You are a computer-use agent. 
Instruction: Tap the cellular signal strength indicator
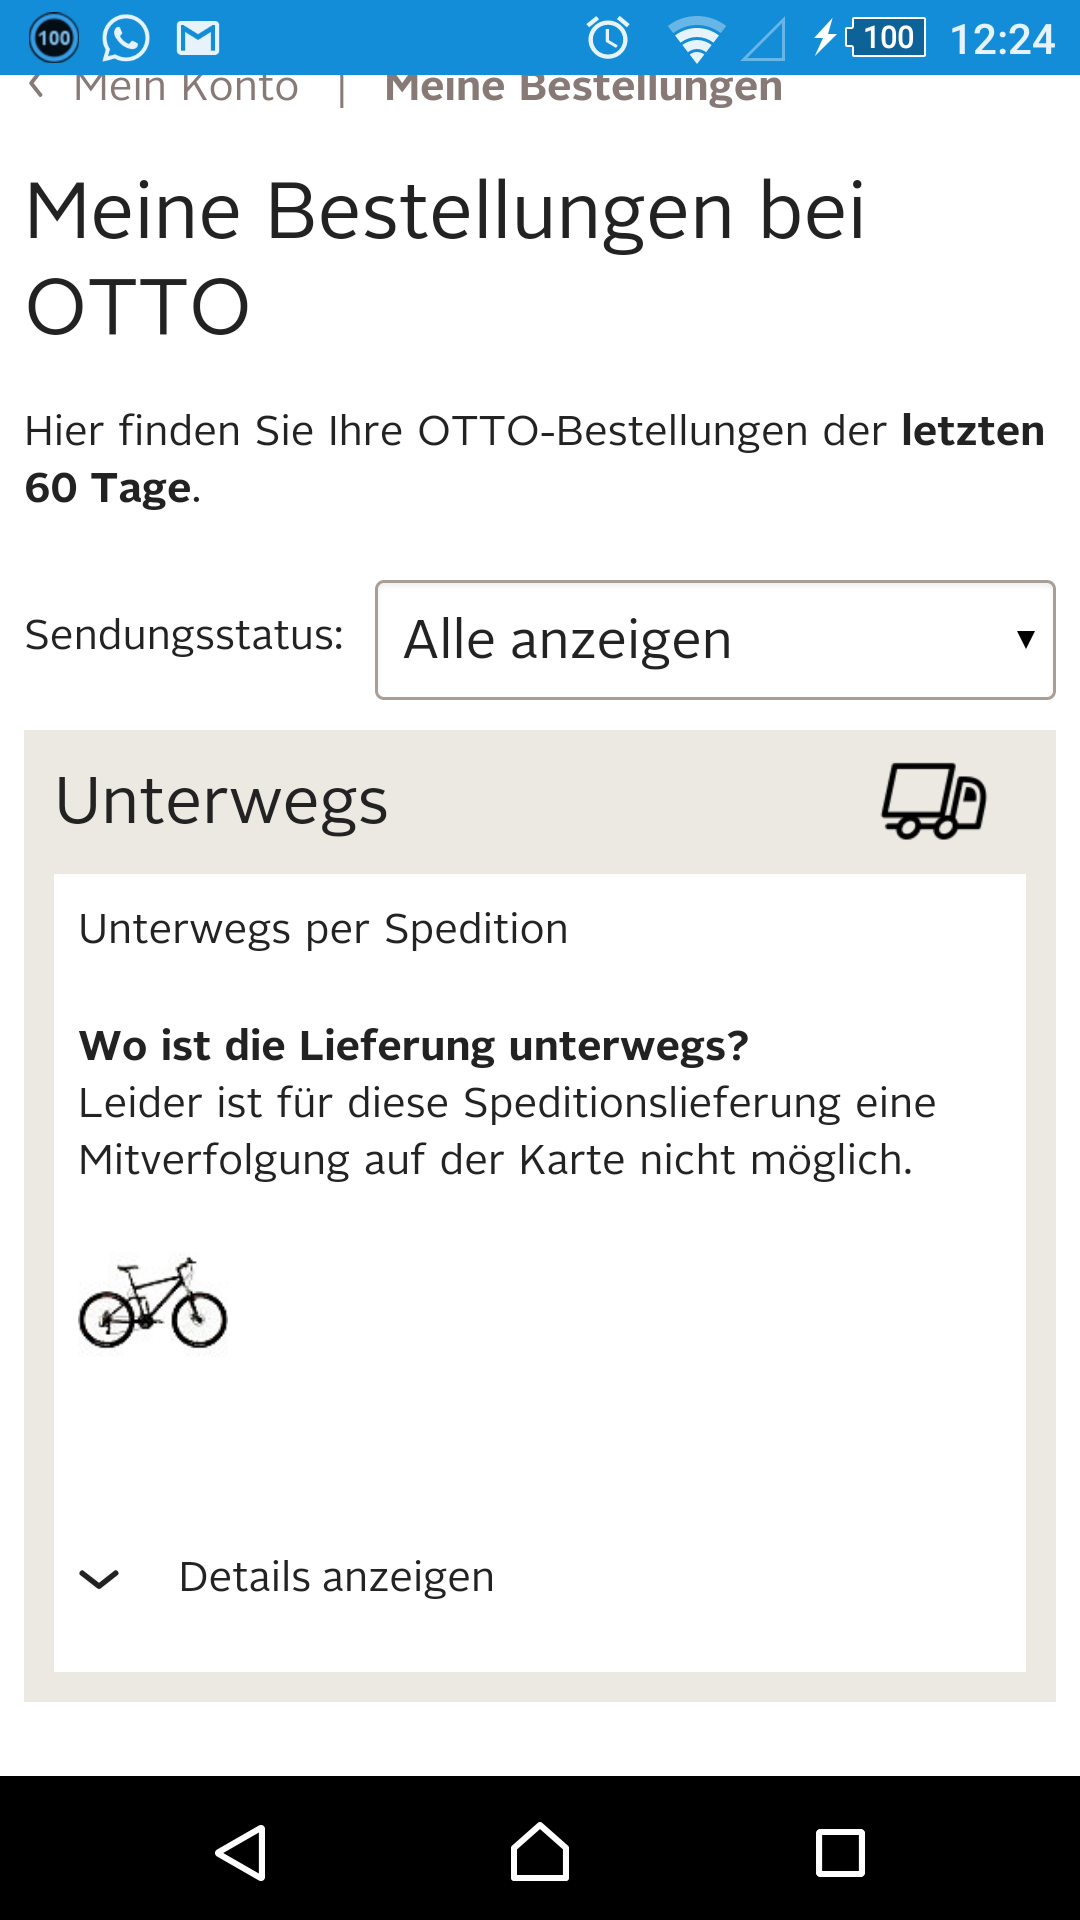coord(762,37)
